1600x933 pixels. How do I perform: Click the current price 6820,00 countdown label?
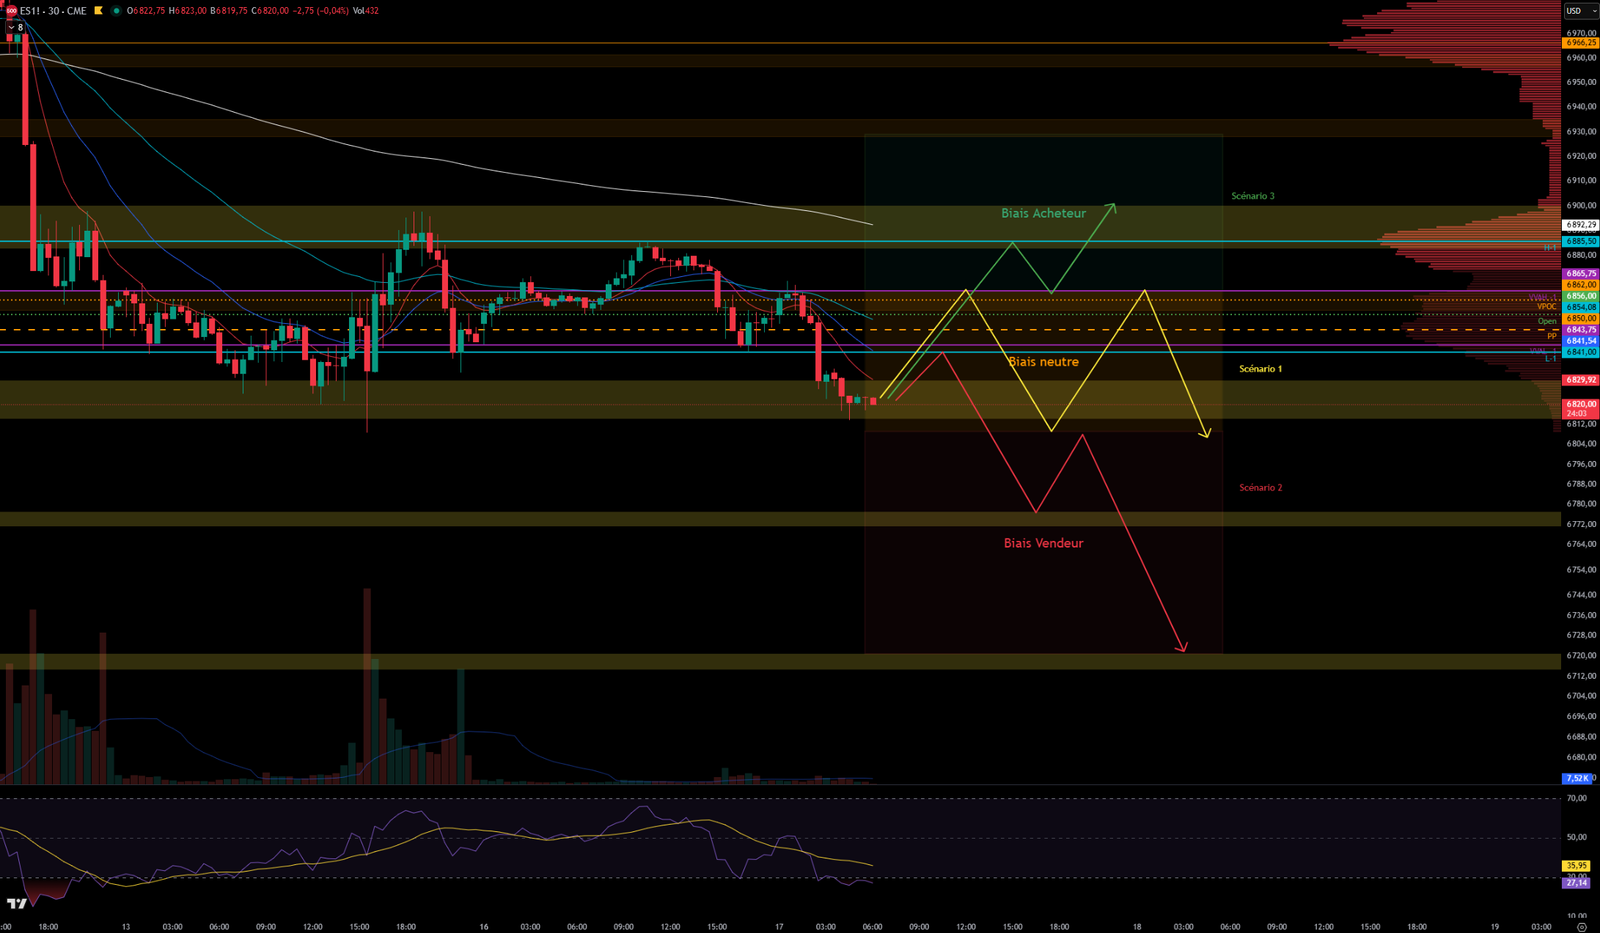pos(1580,408)
